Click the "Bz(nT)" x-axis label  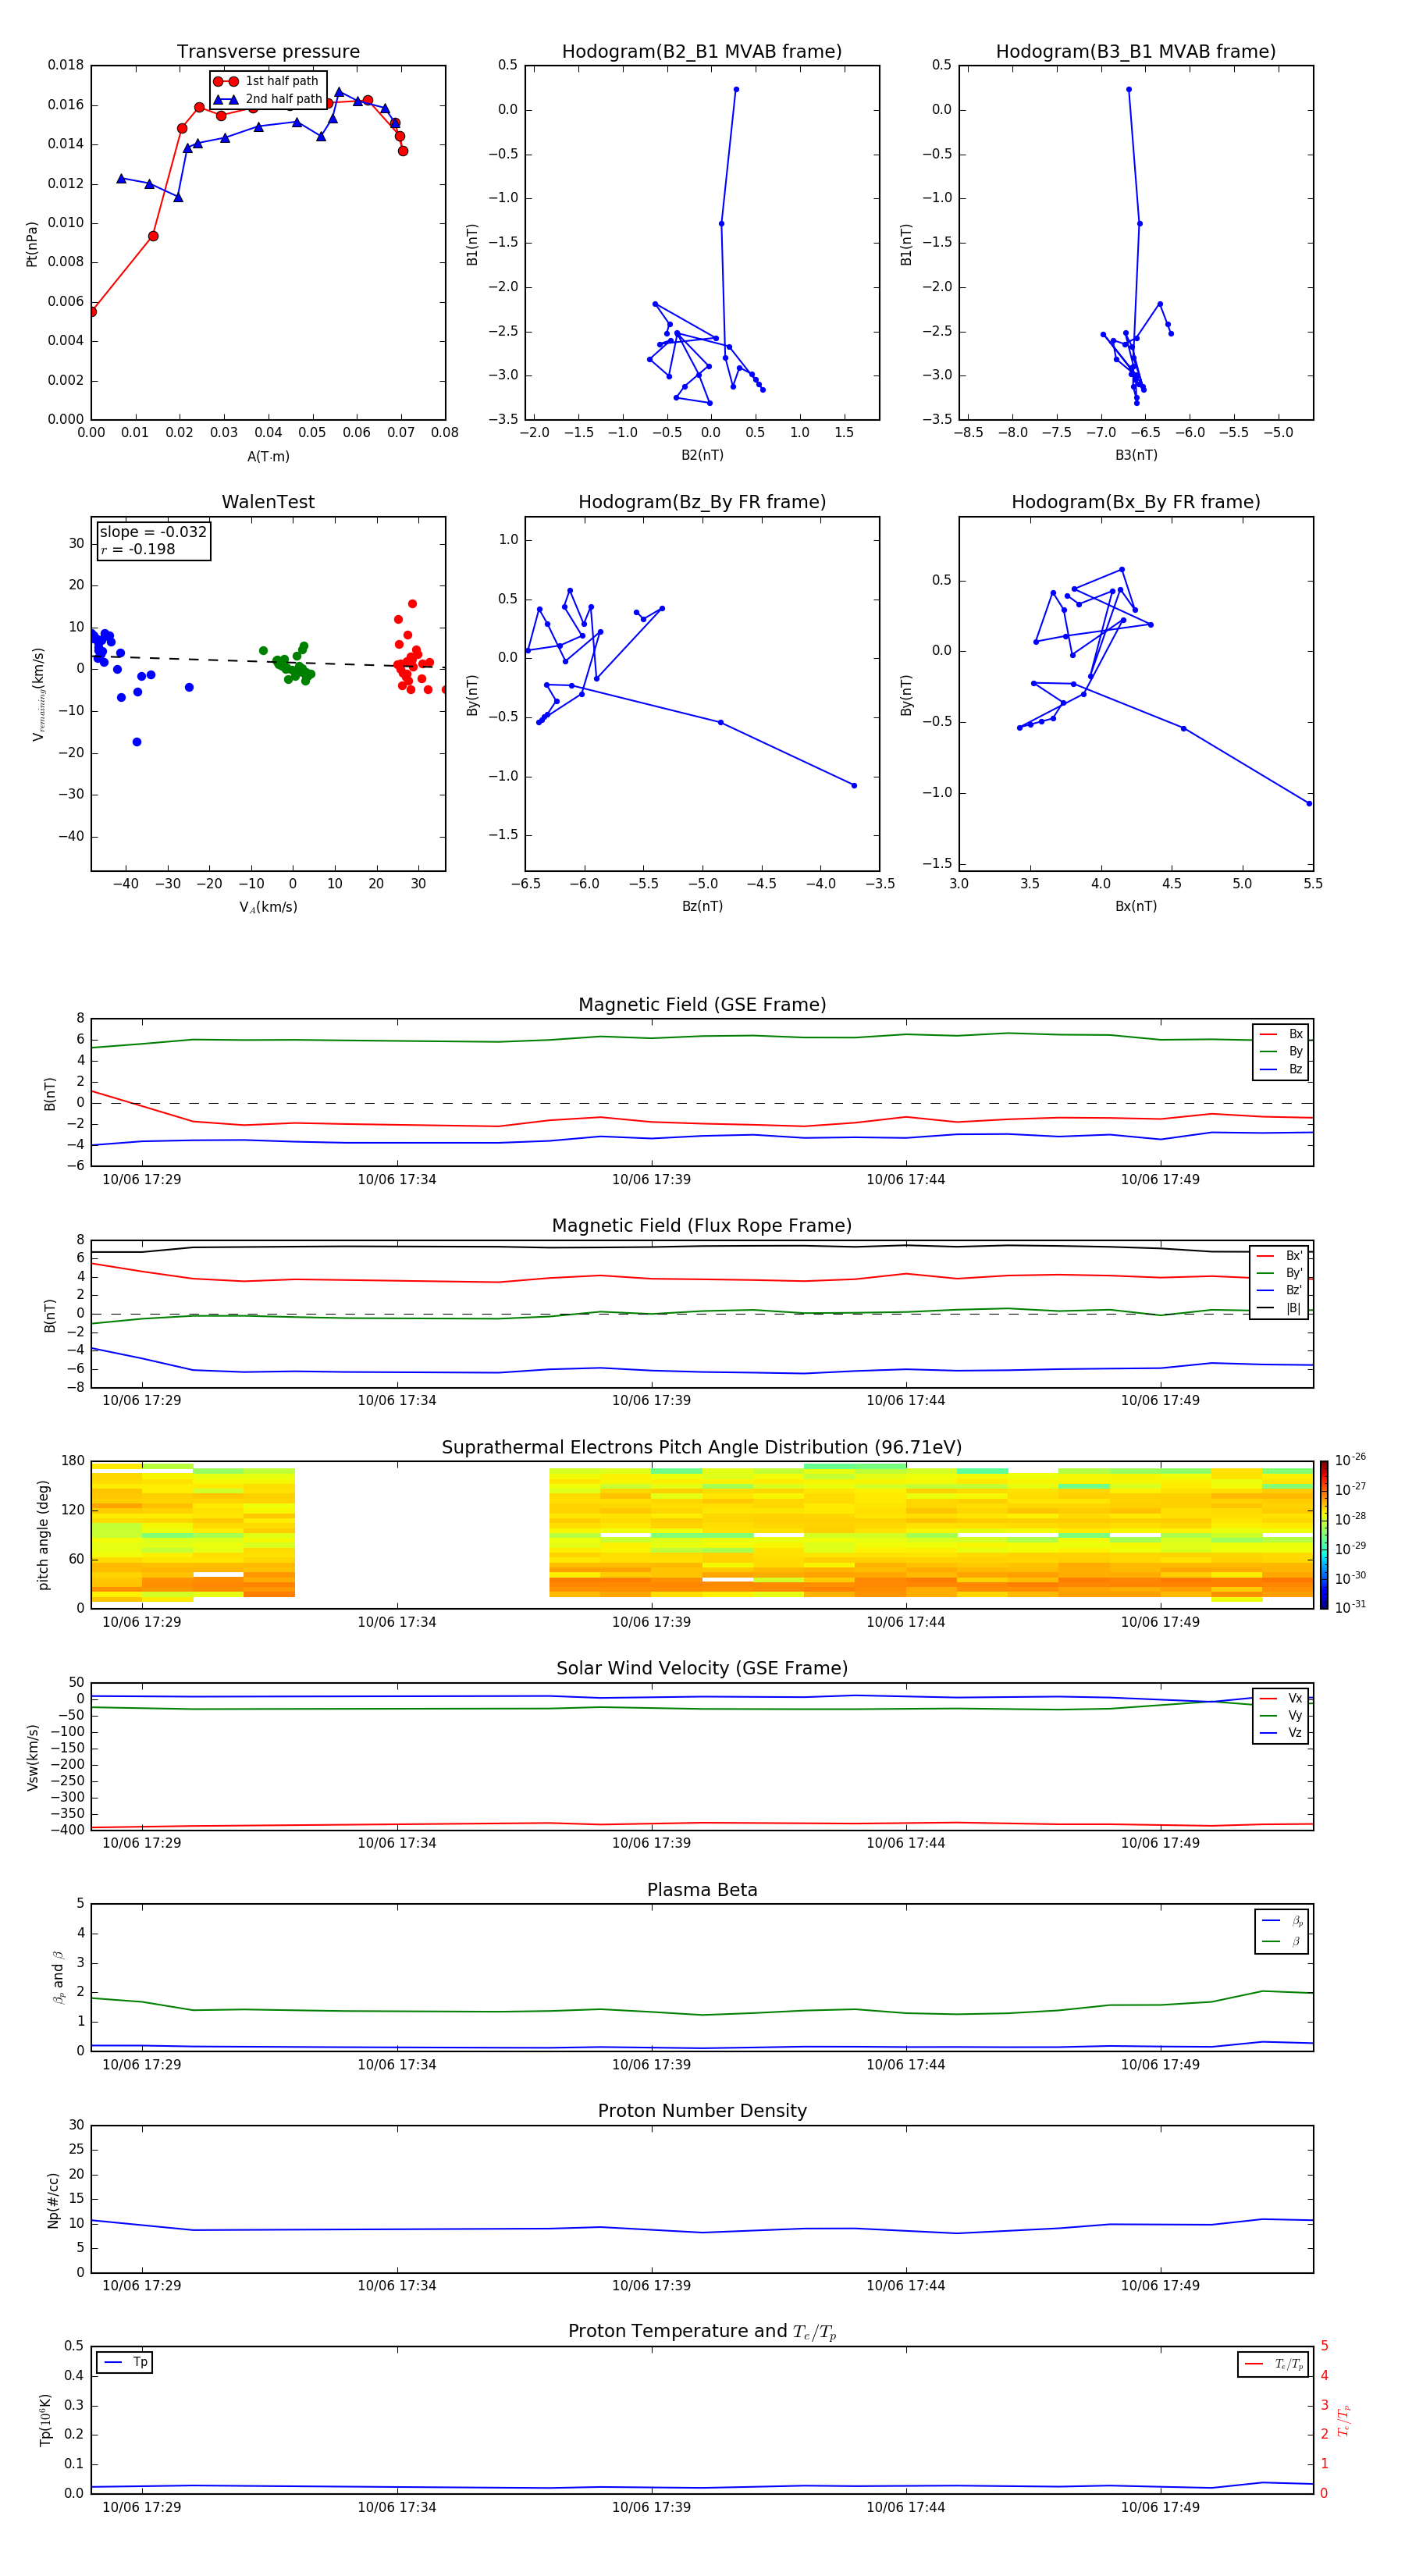click(x=702, y=906)
